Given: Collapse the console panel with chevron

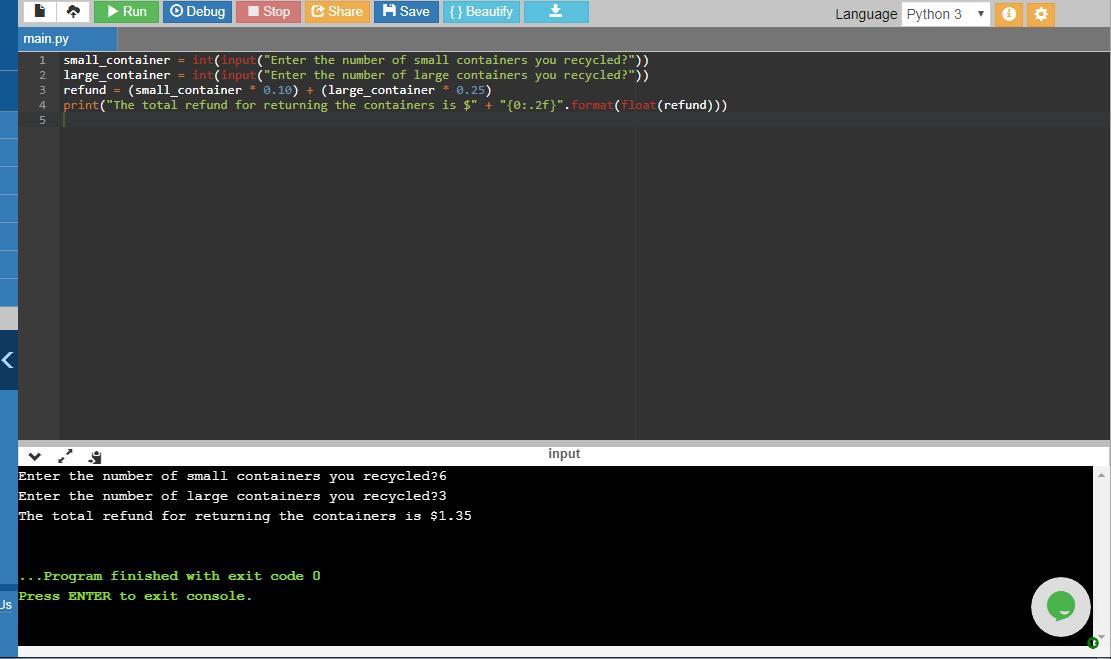Looking at the screenshot, I should point(34,456).
